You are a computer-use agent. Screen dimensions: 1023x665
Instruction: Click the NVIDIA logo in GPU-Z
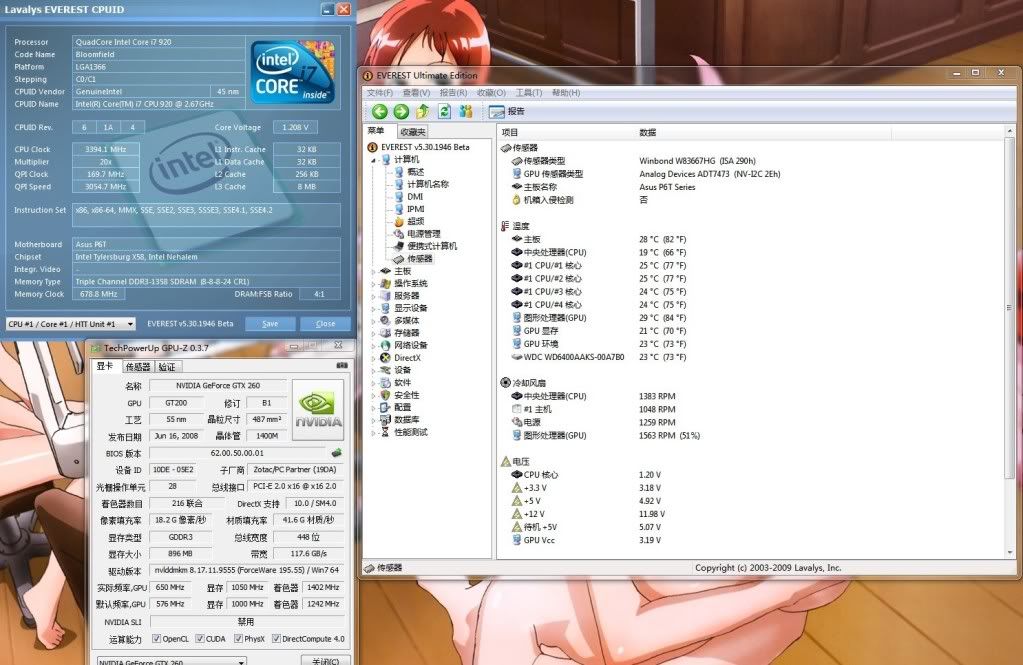click(x=319, y=410)
